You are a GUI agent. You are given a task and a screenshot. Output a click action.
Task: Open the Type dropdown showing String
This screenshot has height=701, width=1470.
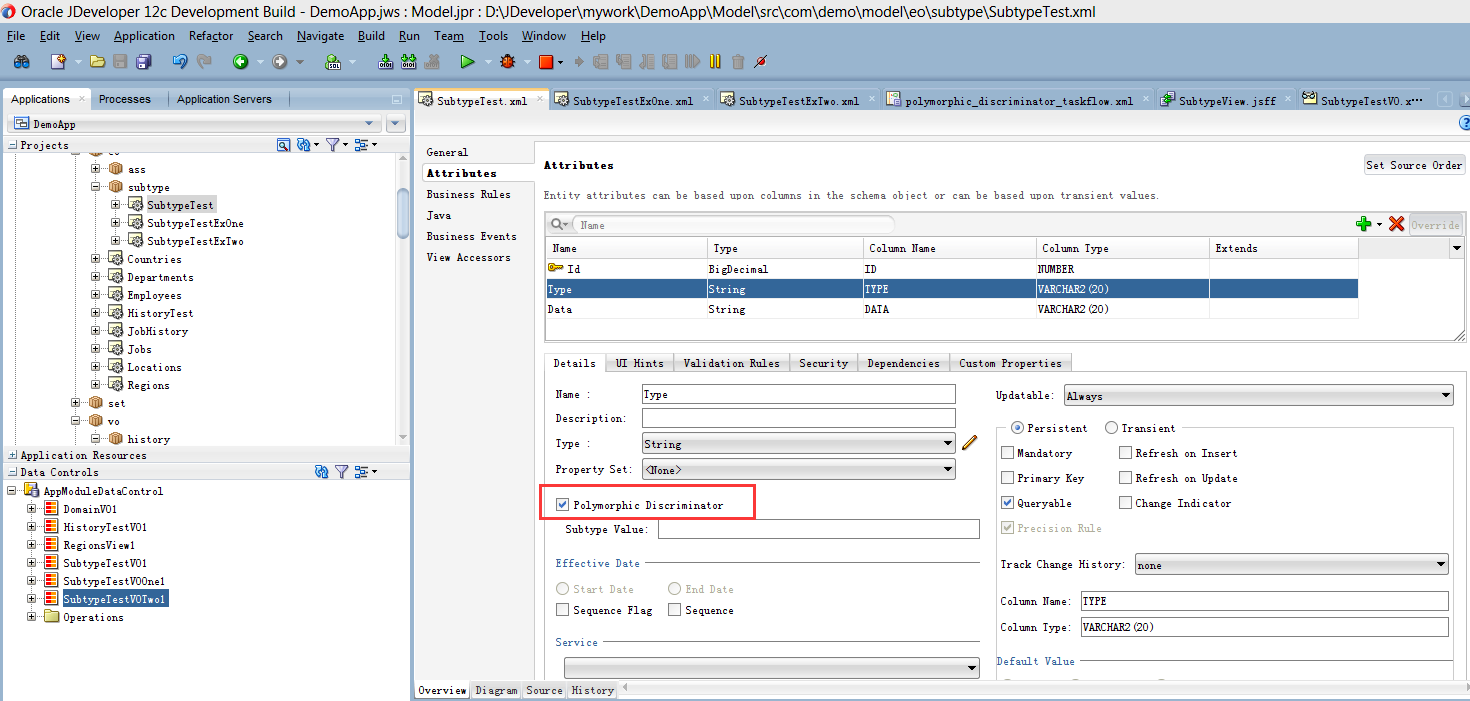point(799,444)
